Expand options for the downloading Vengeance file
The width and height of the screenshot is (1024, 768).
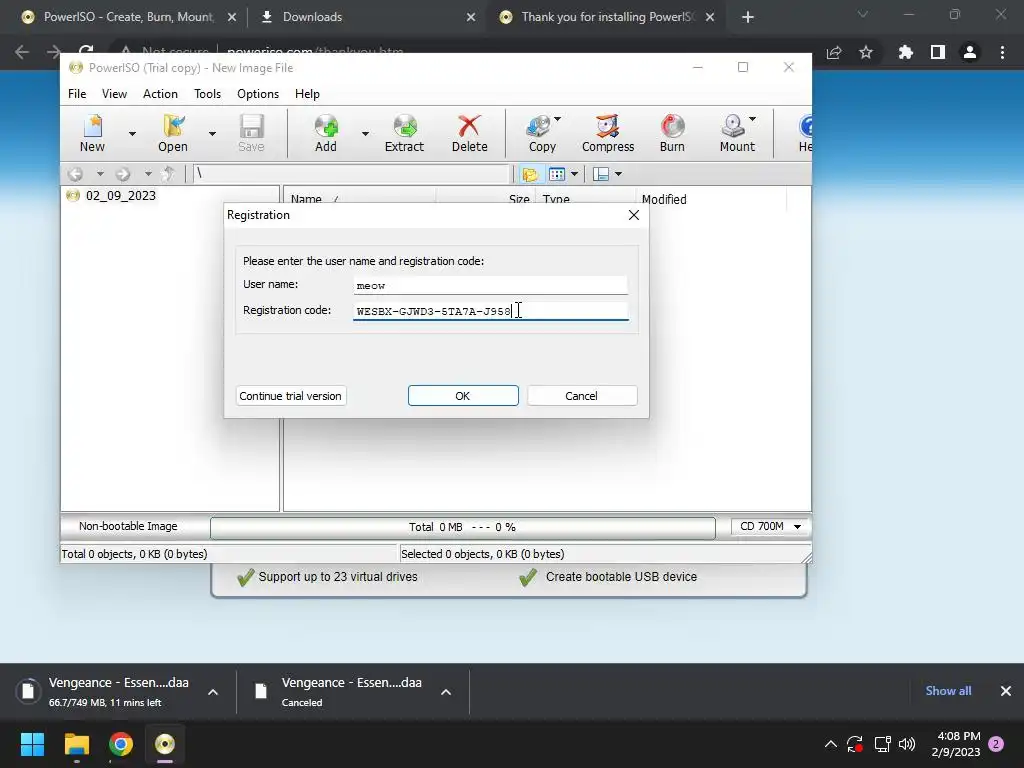[213, 692]
